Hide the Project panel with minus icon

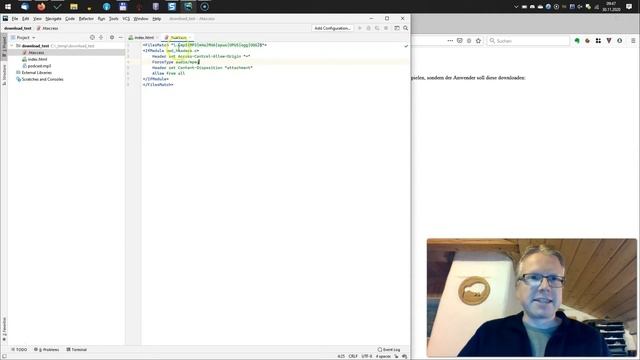pos(120,38)
